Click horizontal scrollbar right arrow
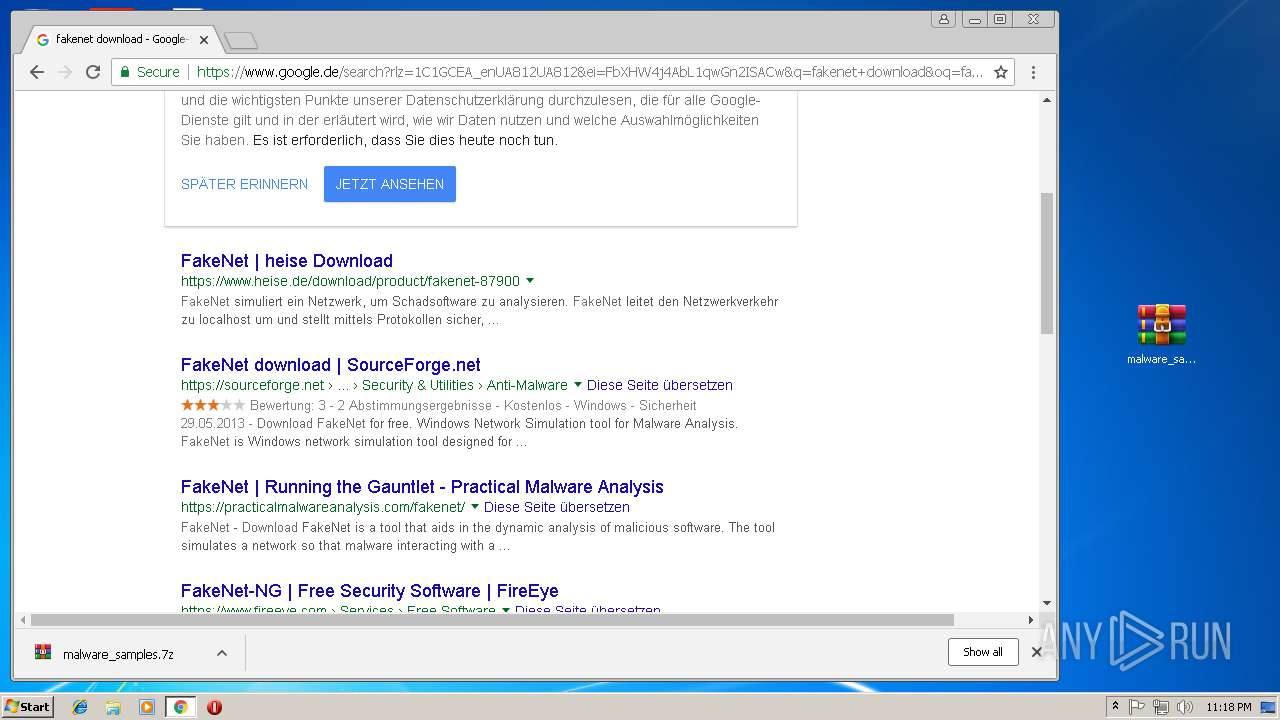Screen dimensions: 1280x720 [x=1031, y=620]
